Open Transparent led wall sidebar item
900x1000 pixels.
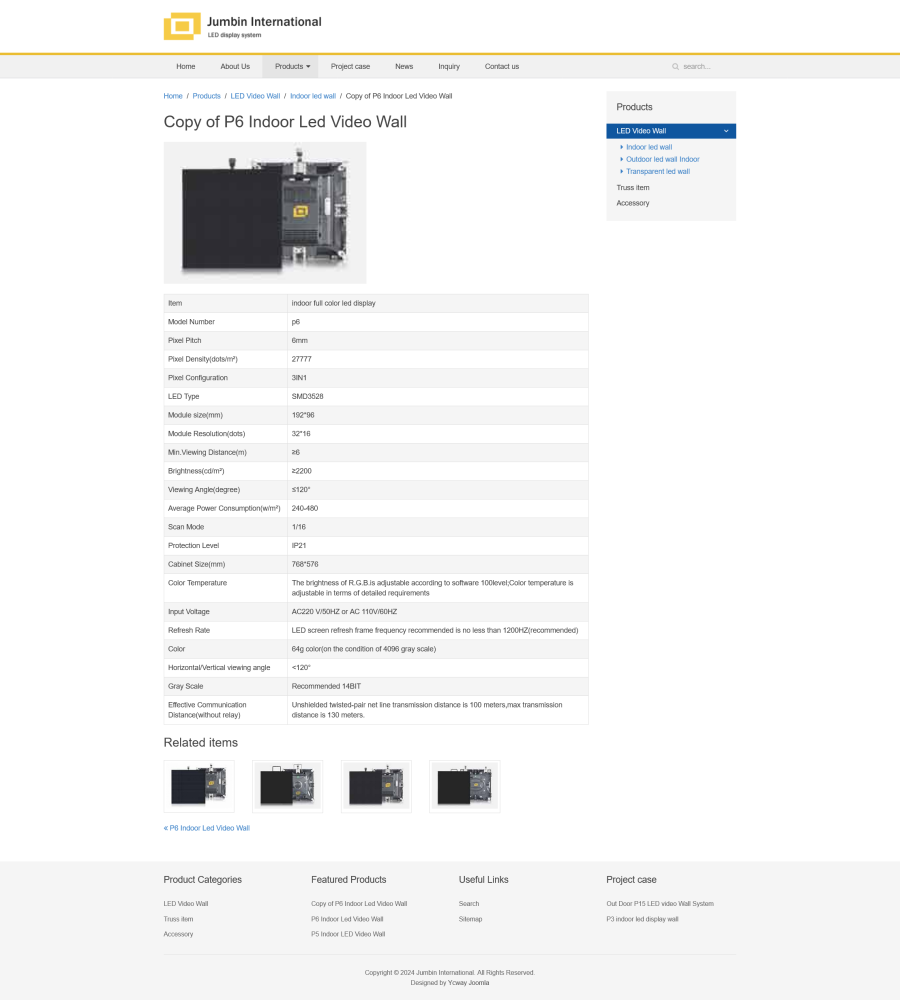tap(657, 171)
